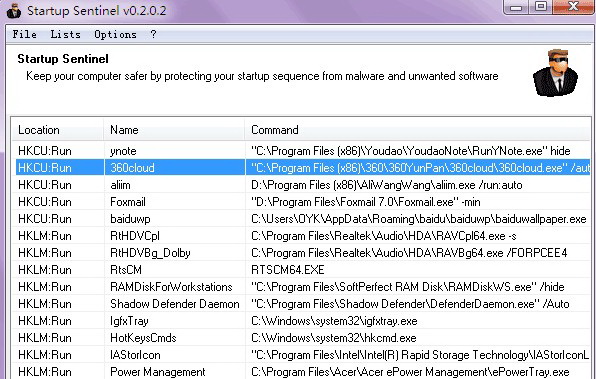Viewport: 596px width, 379px height.
Task: Click the Startup Sentinel title bar icon
Action: pyautogui.click(x=14, y=11)
